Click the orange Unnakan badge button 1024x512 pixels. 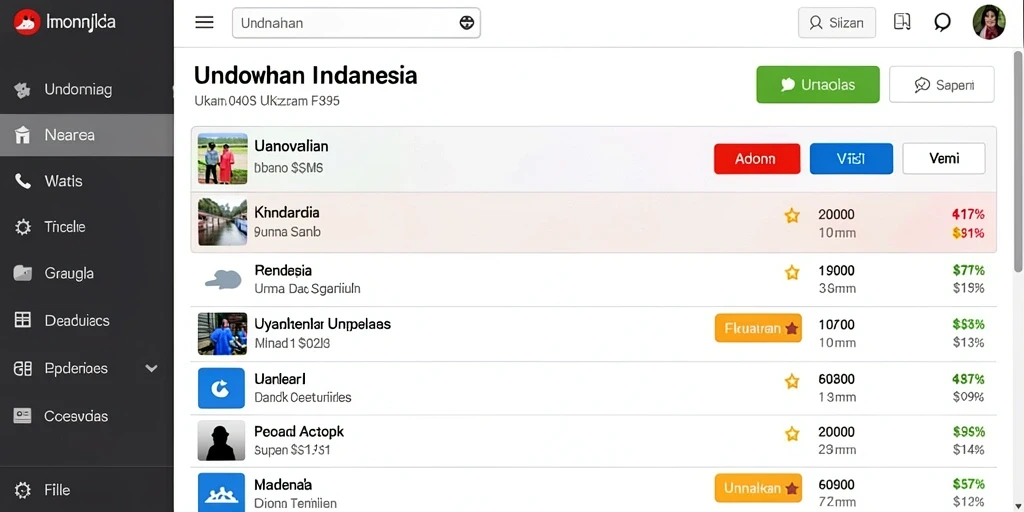[758, 488]
